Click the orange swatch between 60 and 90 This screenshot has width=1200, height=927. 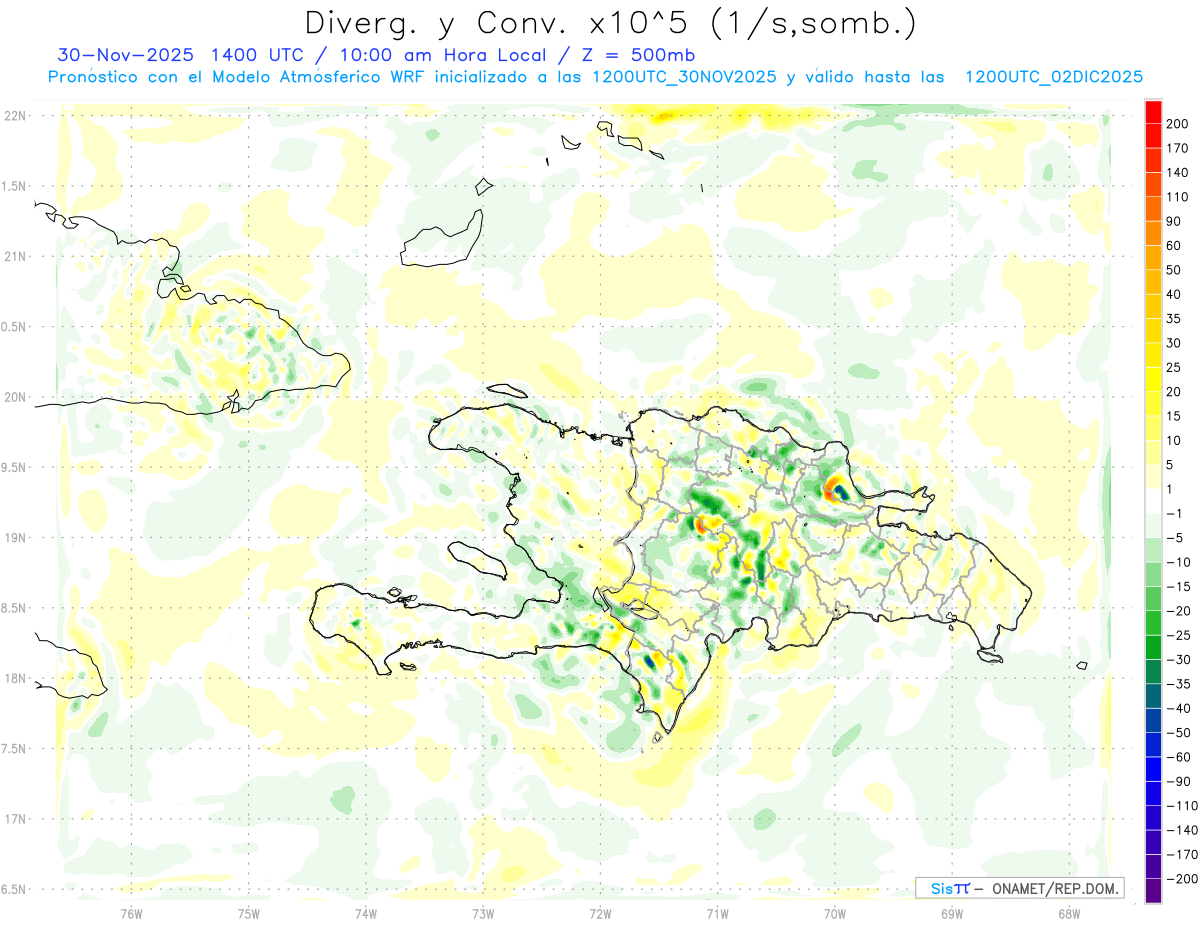(x=1153, y=234)
